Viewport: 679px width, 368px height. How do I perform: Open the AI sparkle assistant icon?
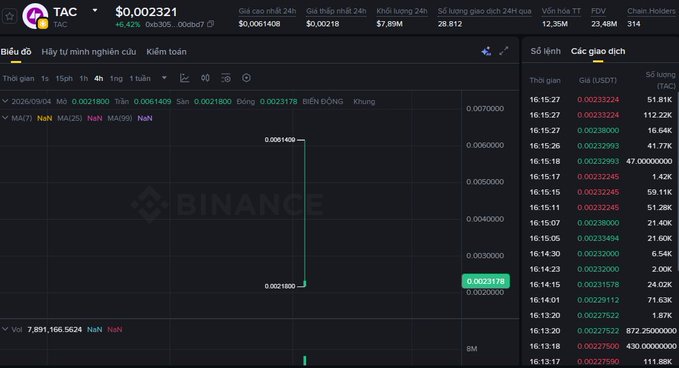point(486,51)
